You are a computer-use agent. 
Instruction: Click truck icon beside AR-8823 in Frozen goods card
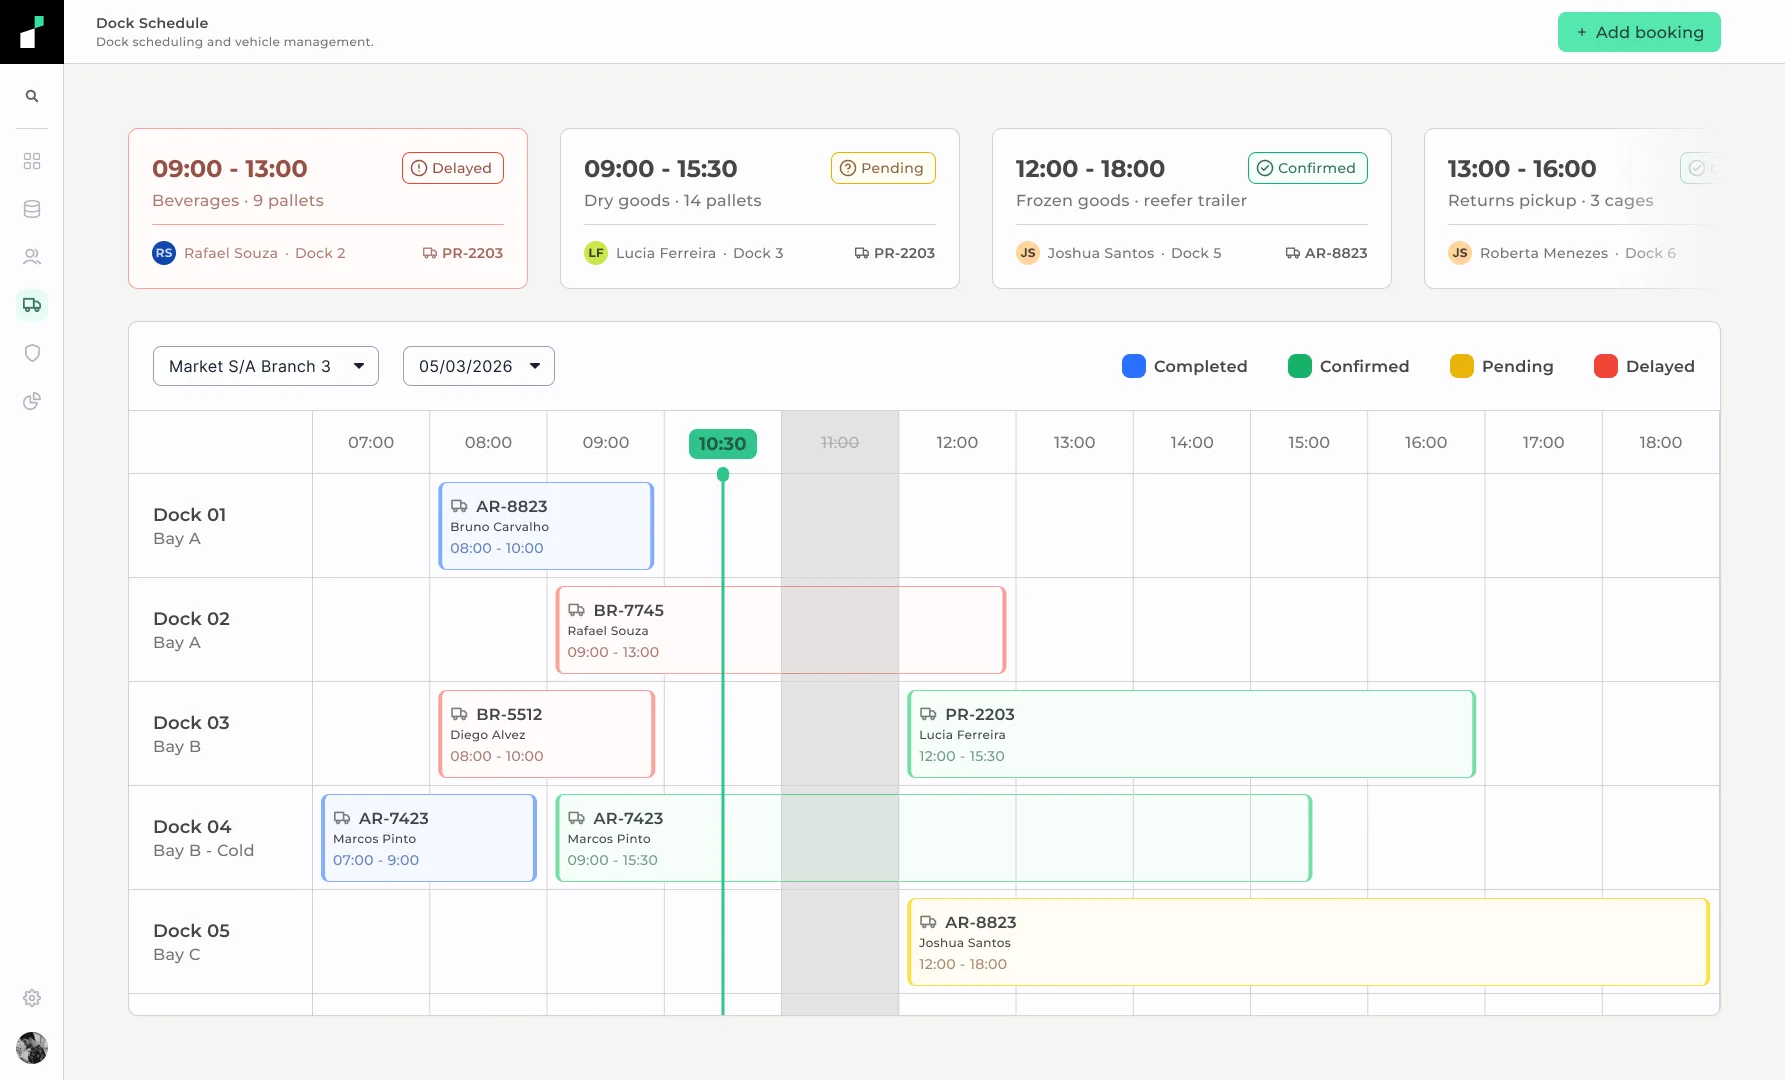1293,253
